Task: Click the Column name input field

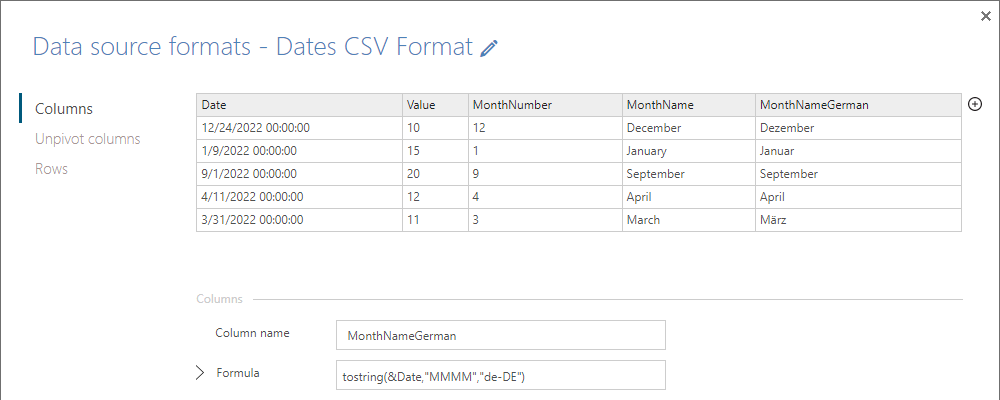Action: tap(501, 336)
